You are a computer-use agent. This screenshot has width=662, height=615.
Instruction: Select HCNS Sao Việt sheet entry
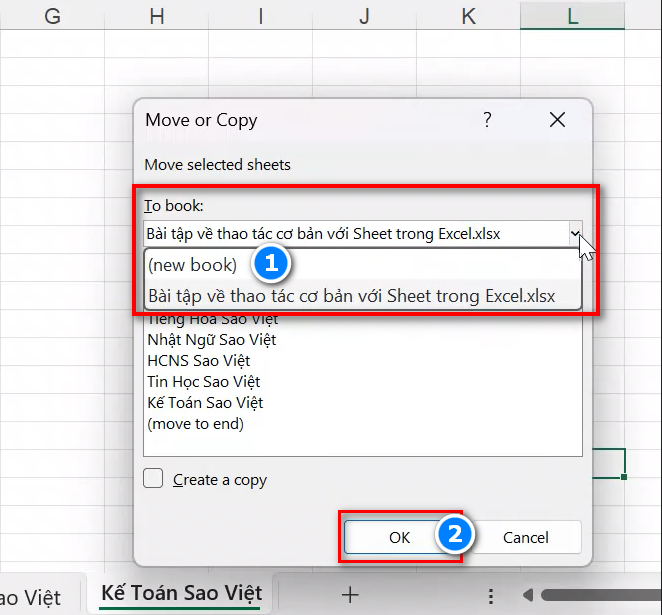pos(198,361)
